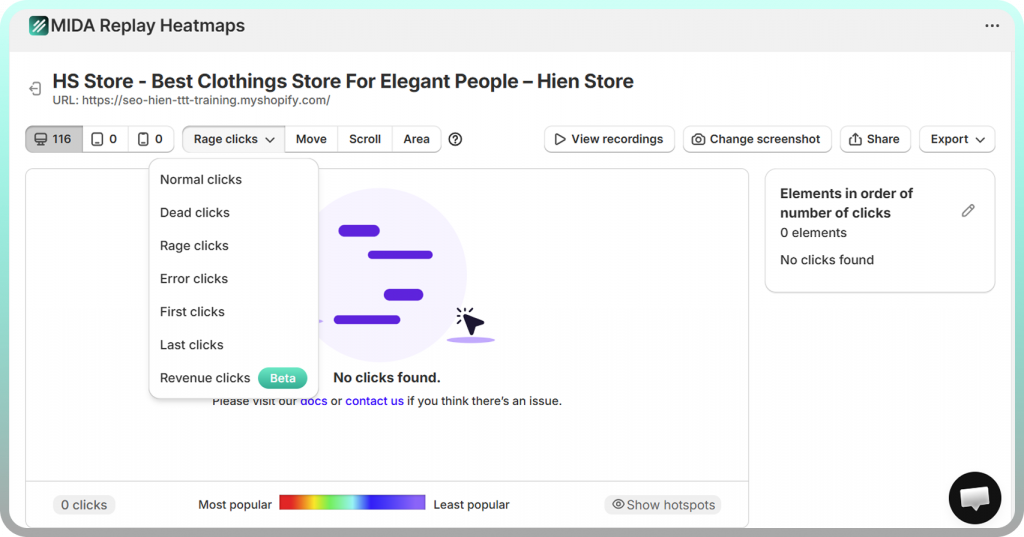Open the three-dot more options menu
Screen dimensions: 1024x537
992,26
